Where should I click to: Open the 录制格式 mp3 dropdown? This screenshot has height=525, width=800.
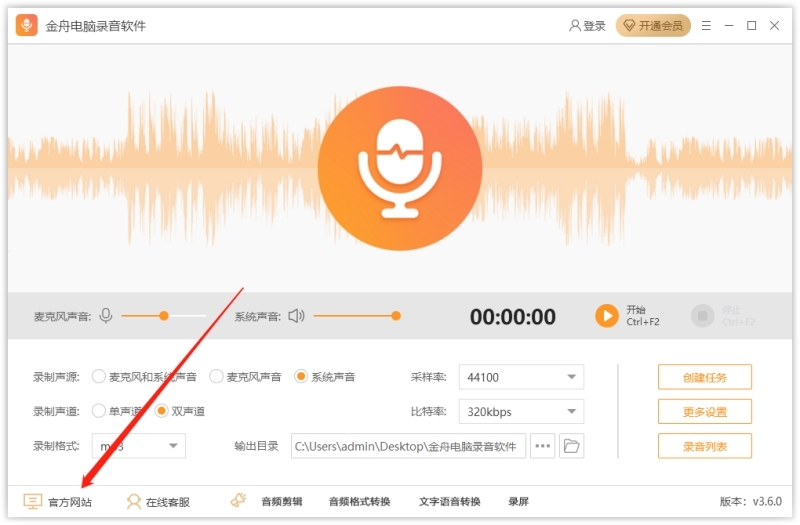click(139, 446)
